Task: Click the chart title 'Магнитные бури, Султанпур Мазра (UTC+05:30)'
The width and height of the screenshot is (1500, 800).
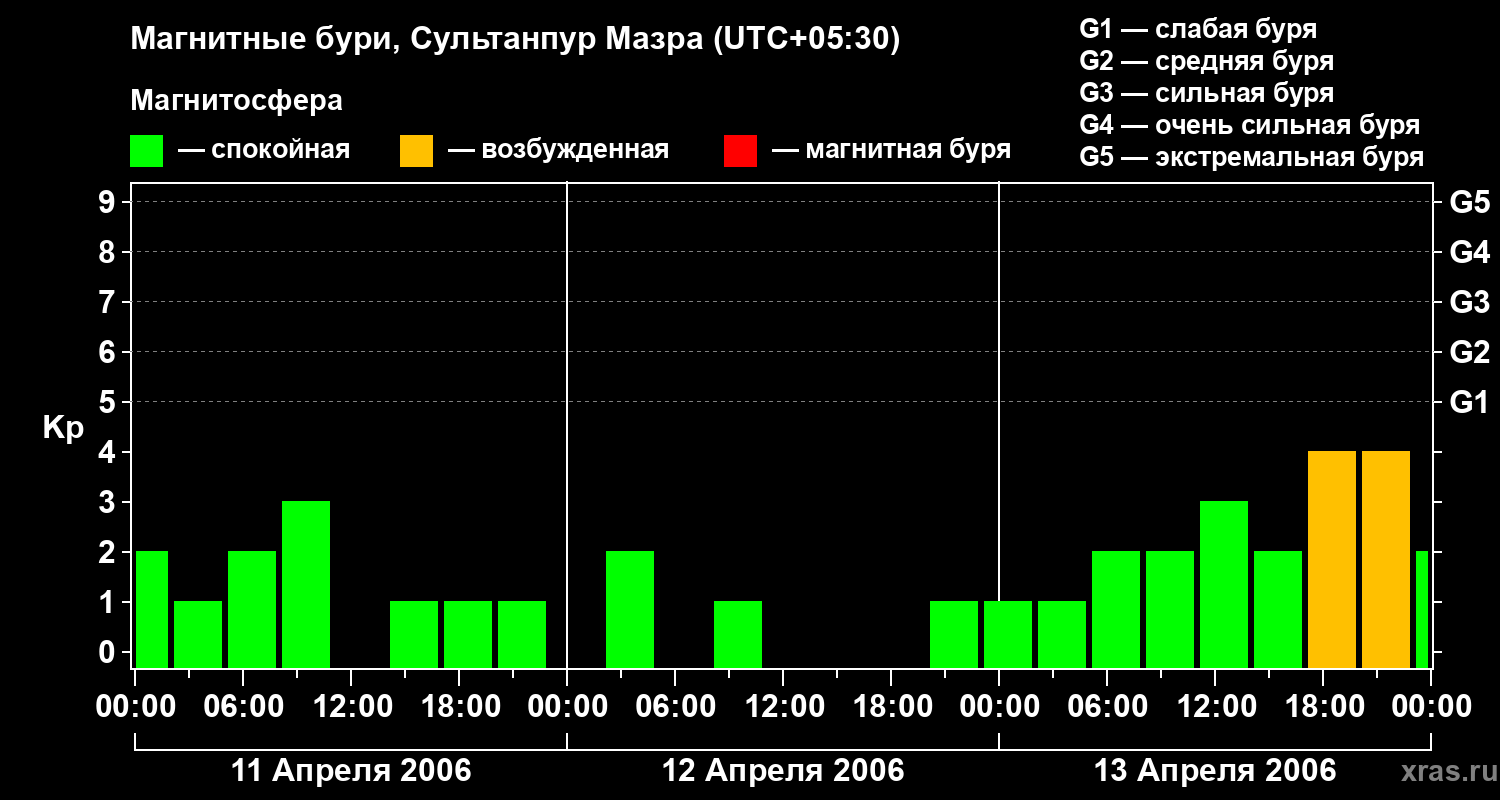Action: [515, 40]
